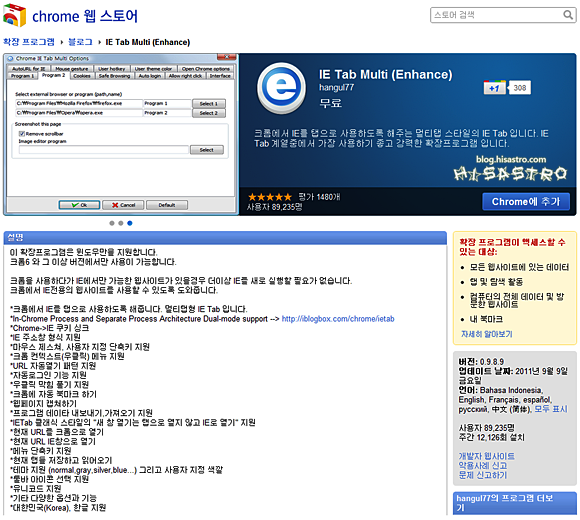Screen dimensions: 580x520
Task: Click the blog.hisastro.com text
Action: 511,159
